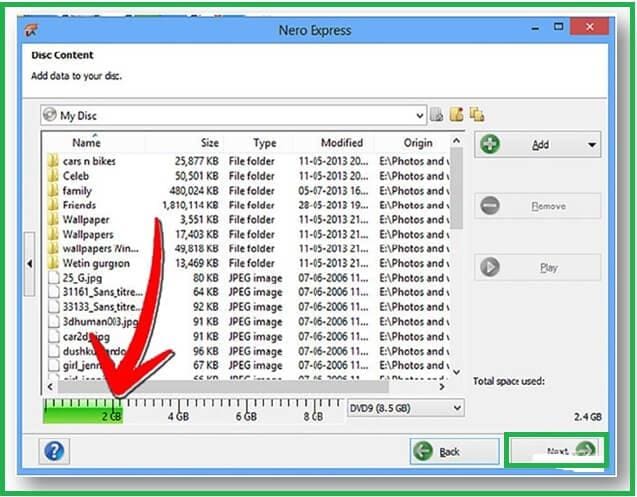Sort by the Origin column header
This screenshot has height=497, width=637.
tap(418, 143)
